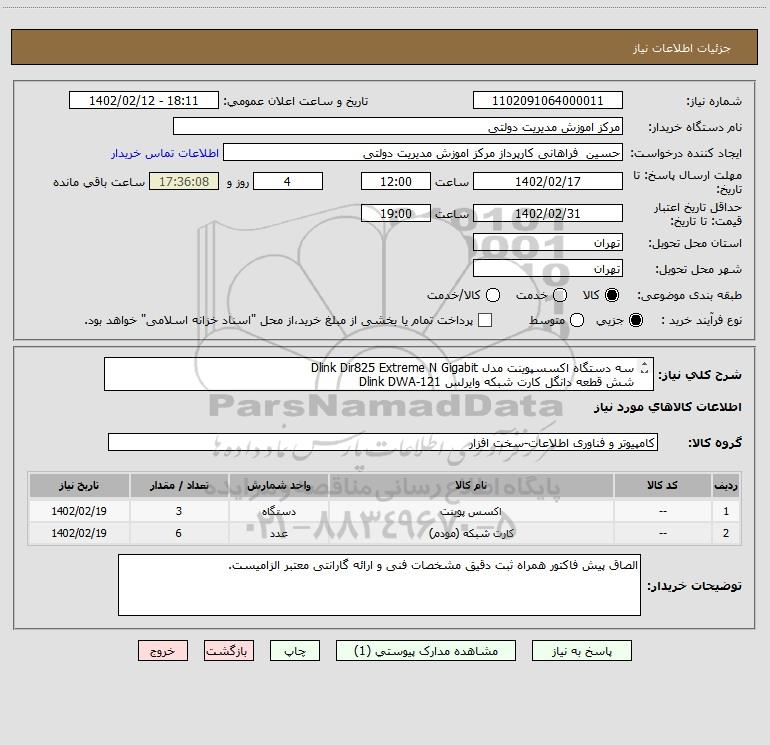Viewport: 770px width, 745px height.
Task: Click the دستگاه unit cell
Action: 278,511
